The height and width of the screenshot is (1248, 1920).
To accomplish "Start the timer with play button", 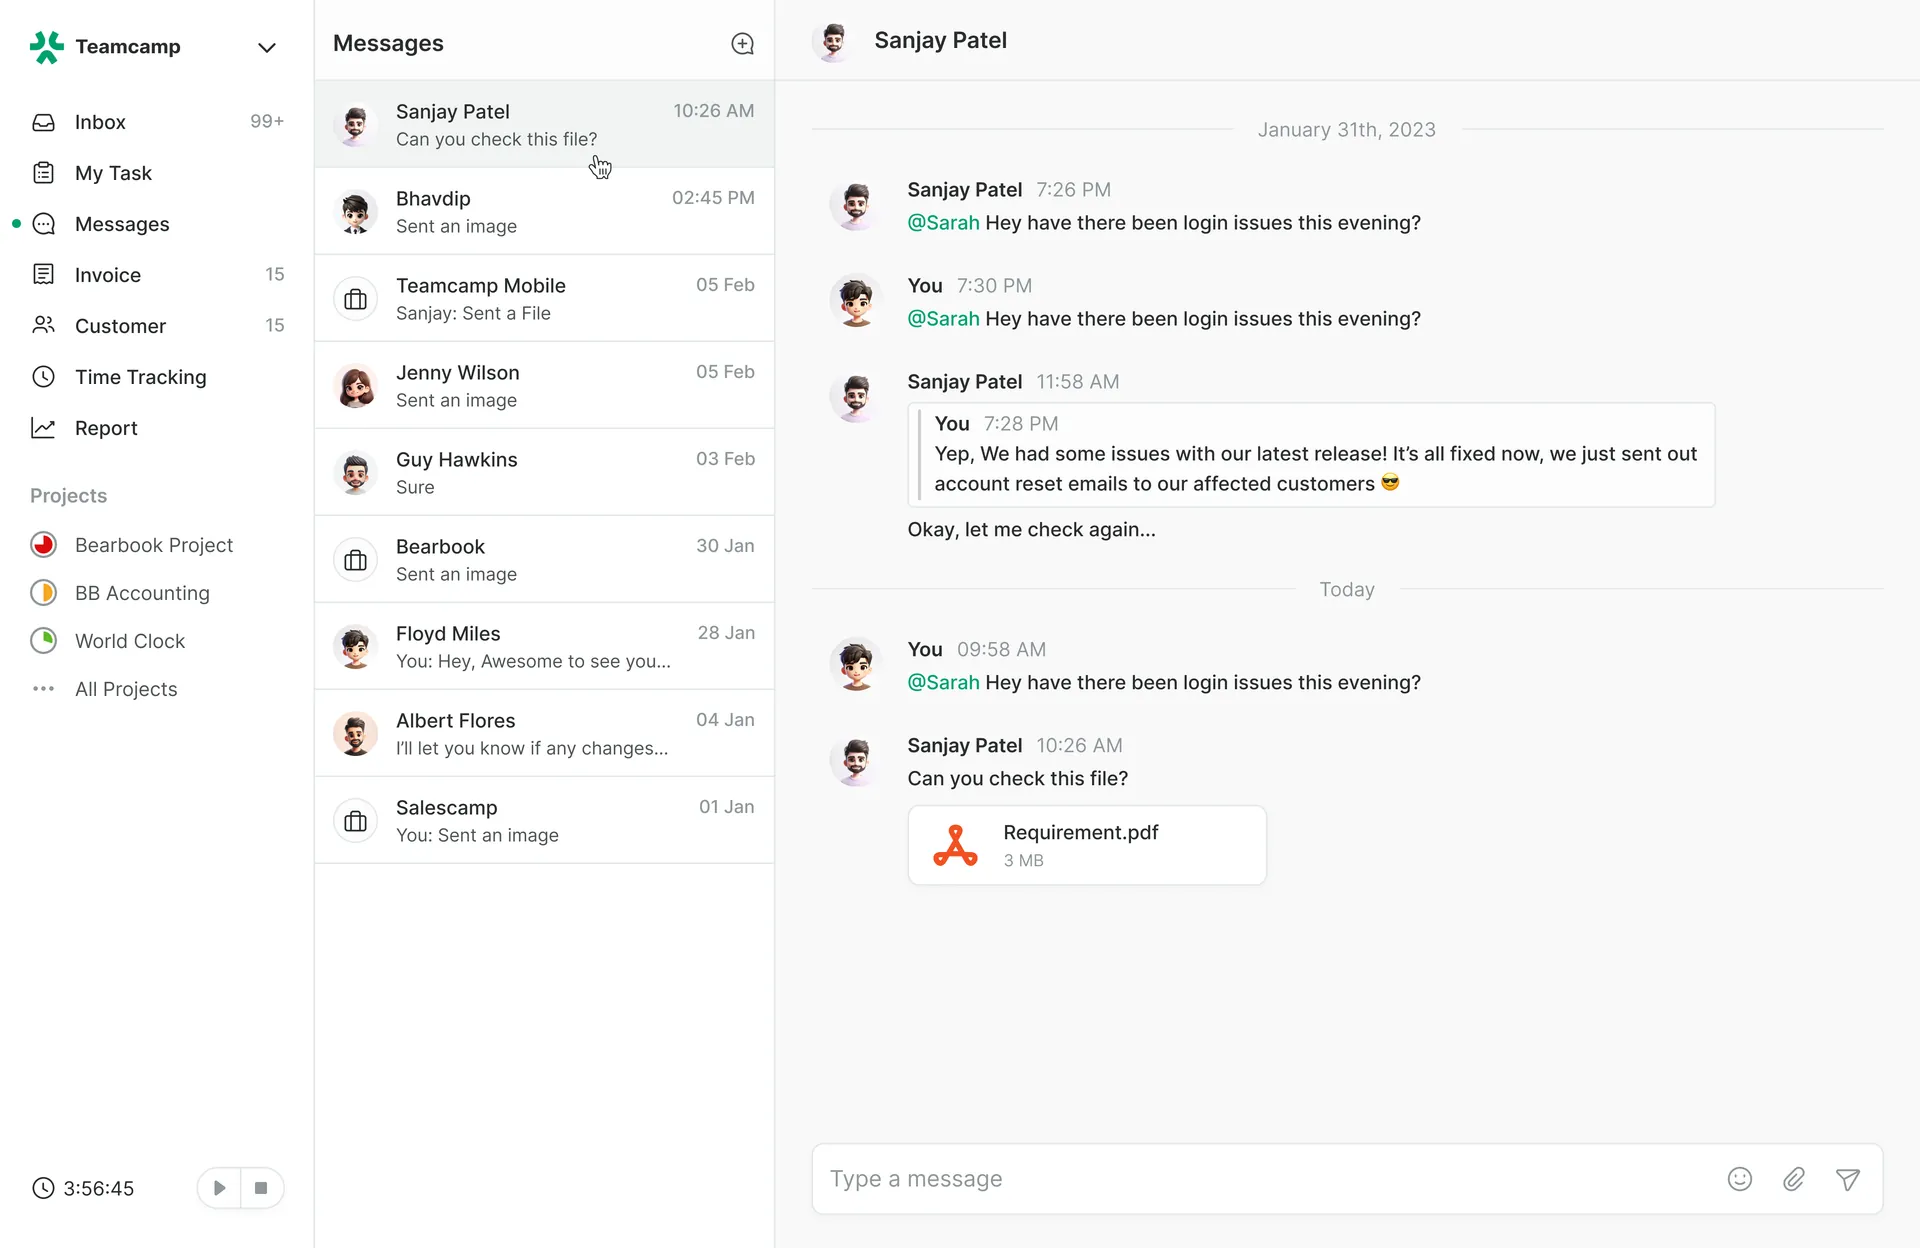I will click(x=219, y=1188).
